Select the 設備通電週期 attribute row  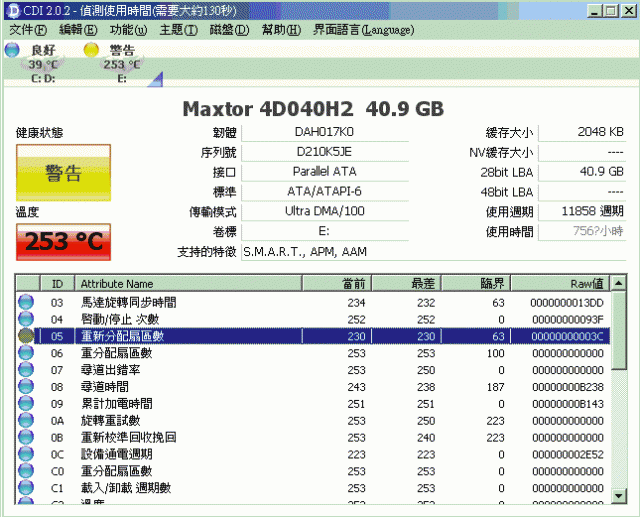[313, 454]
